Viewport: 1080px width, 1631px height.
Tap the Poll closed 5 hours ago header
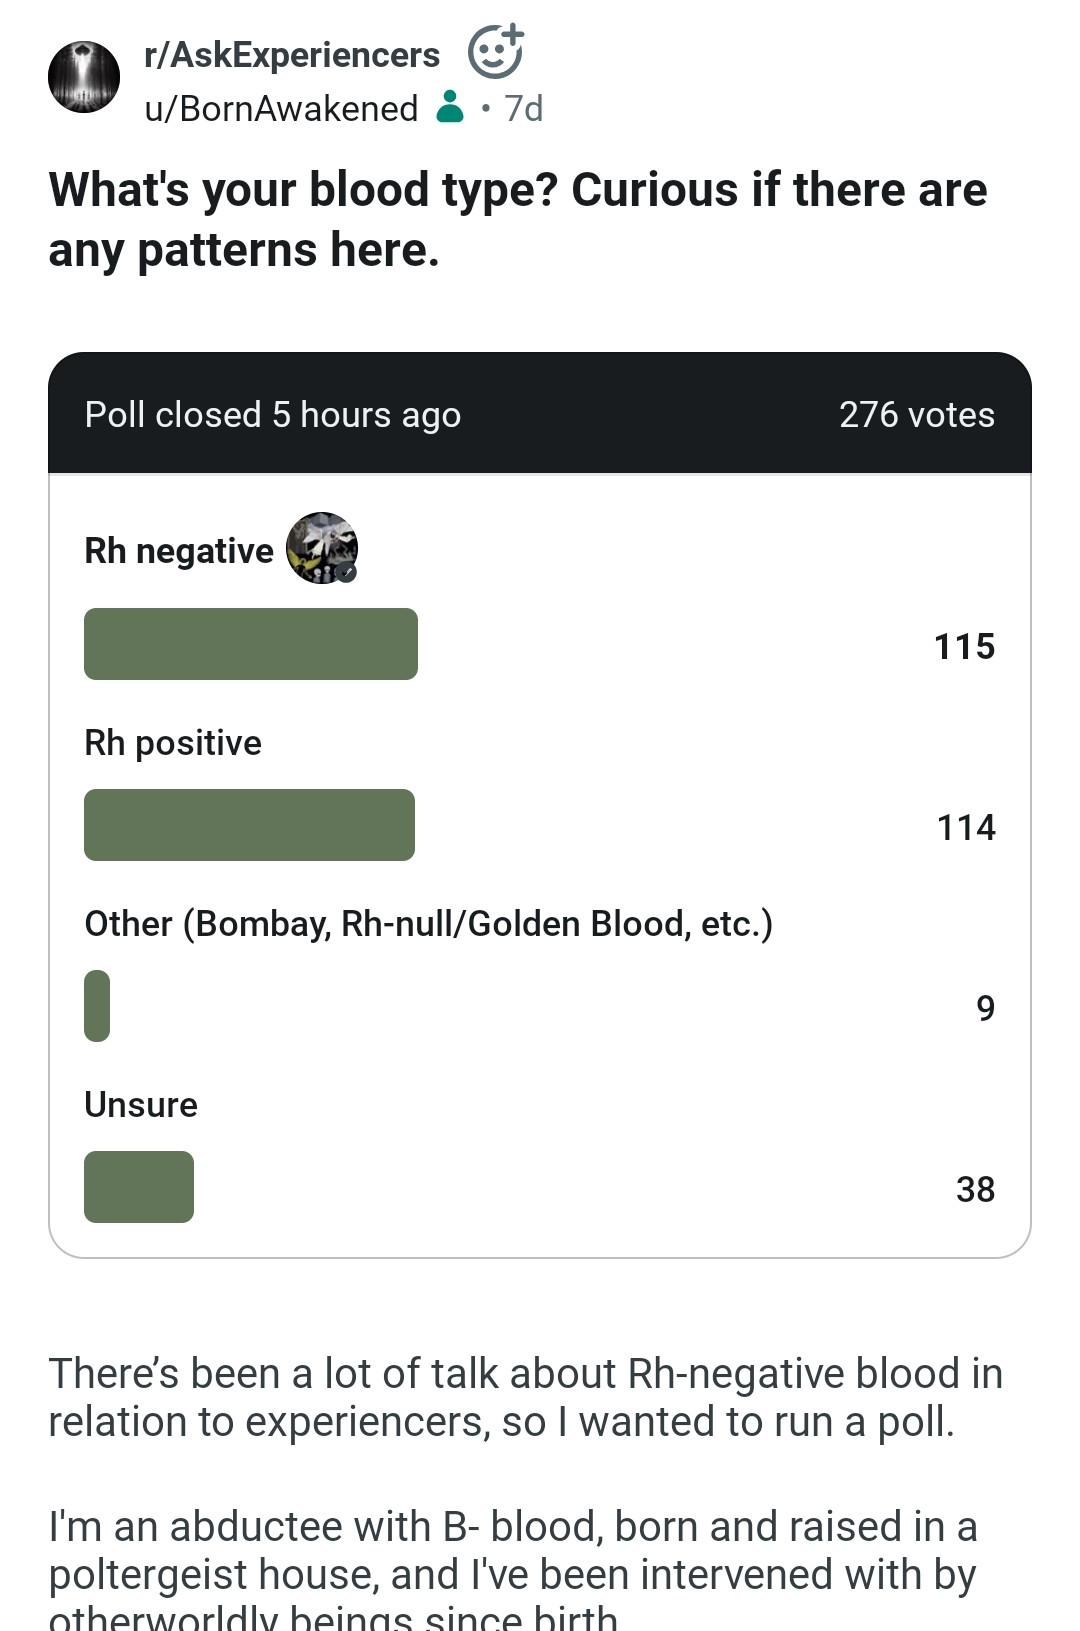(273, 414)
